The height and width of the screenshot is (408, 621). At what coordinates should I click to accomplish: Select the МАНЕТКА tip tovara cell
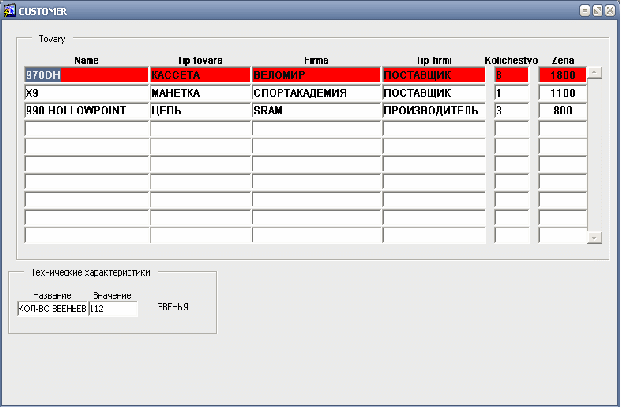click(x=200, y=93)
